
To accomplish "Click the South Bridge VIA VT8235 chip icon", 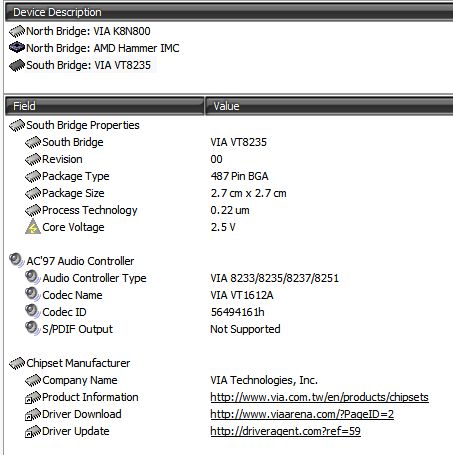I will click(x=17, y=65).
